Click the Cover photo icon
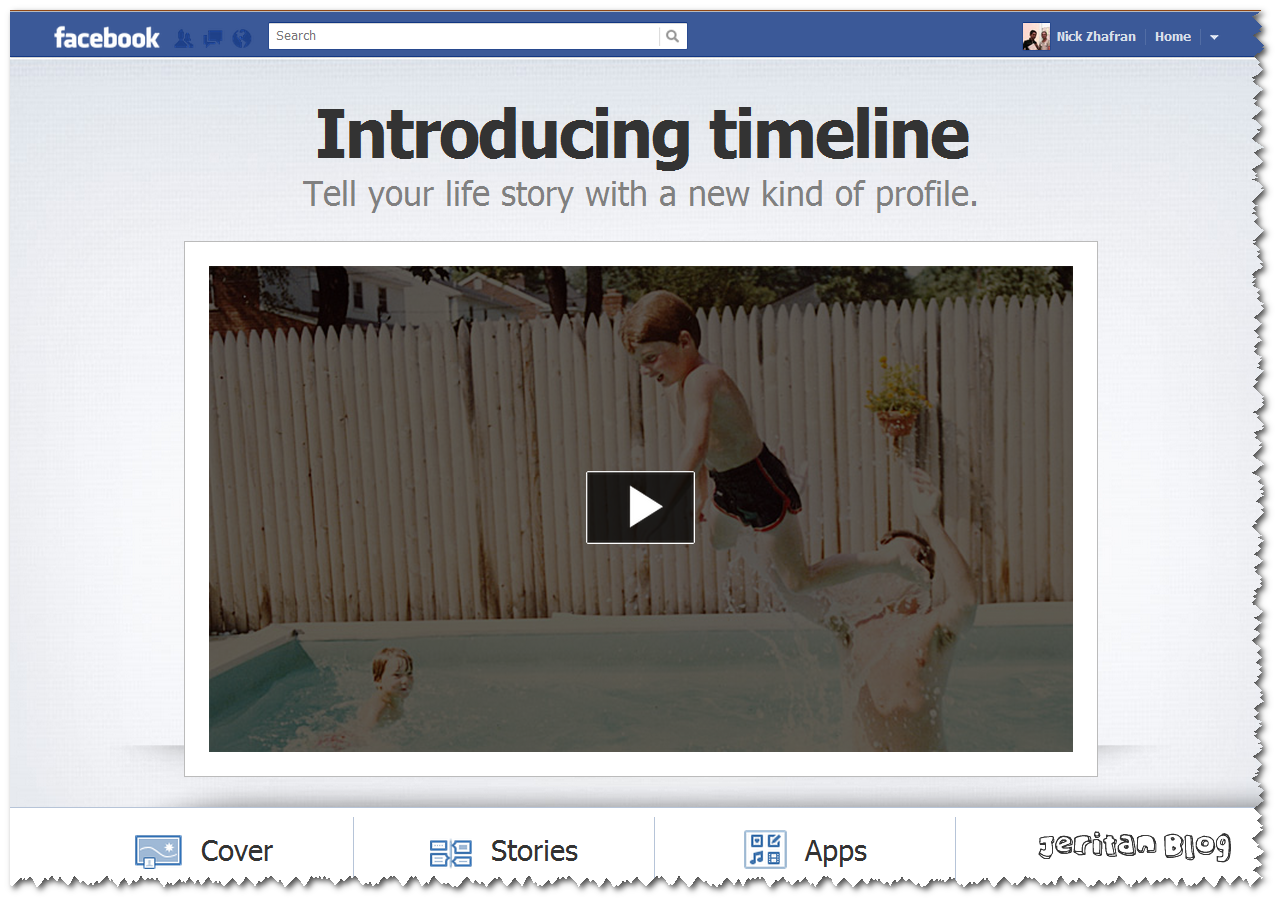 (158, 851)
